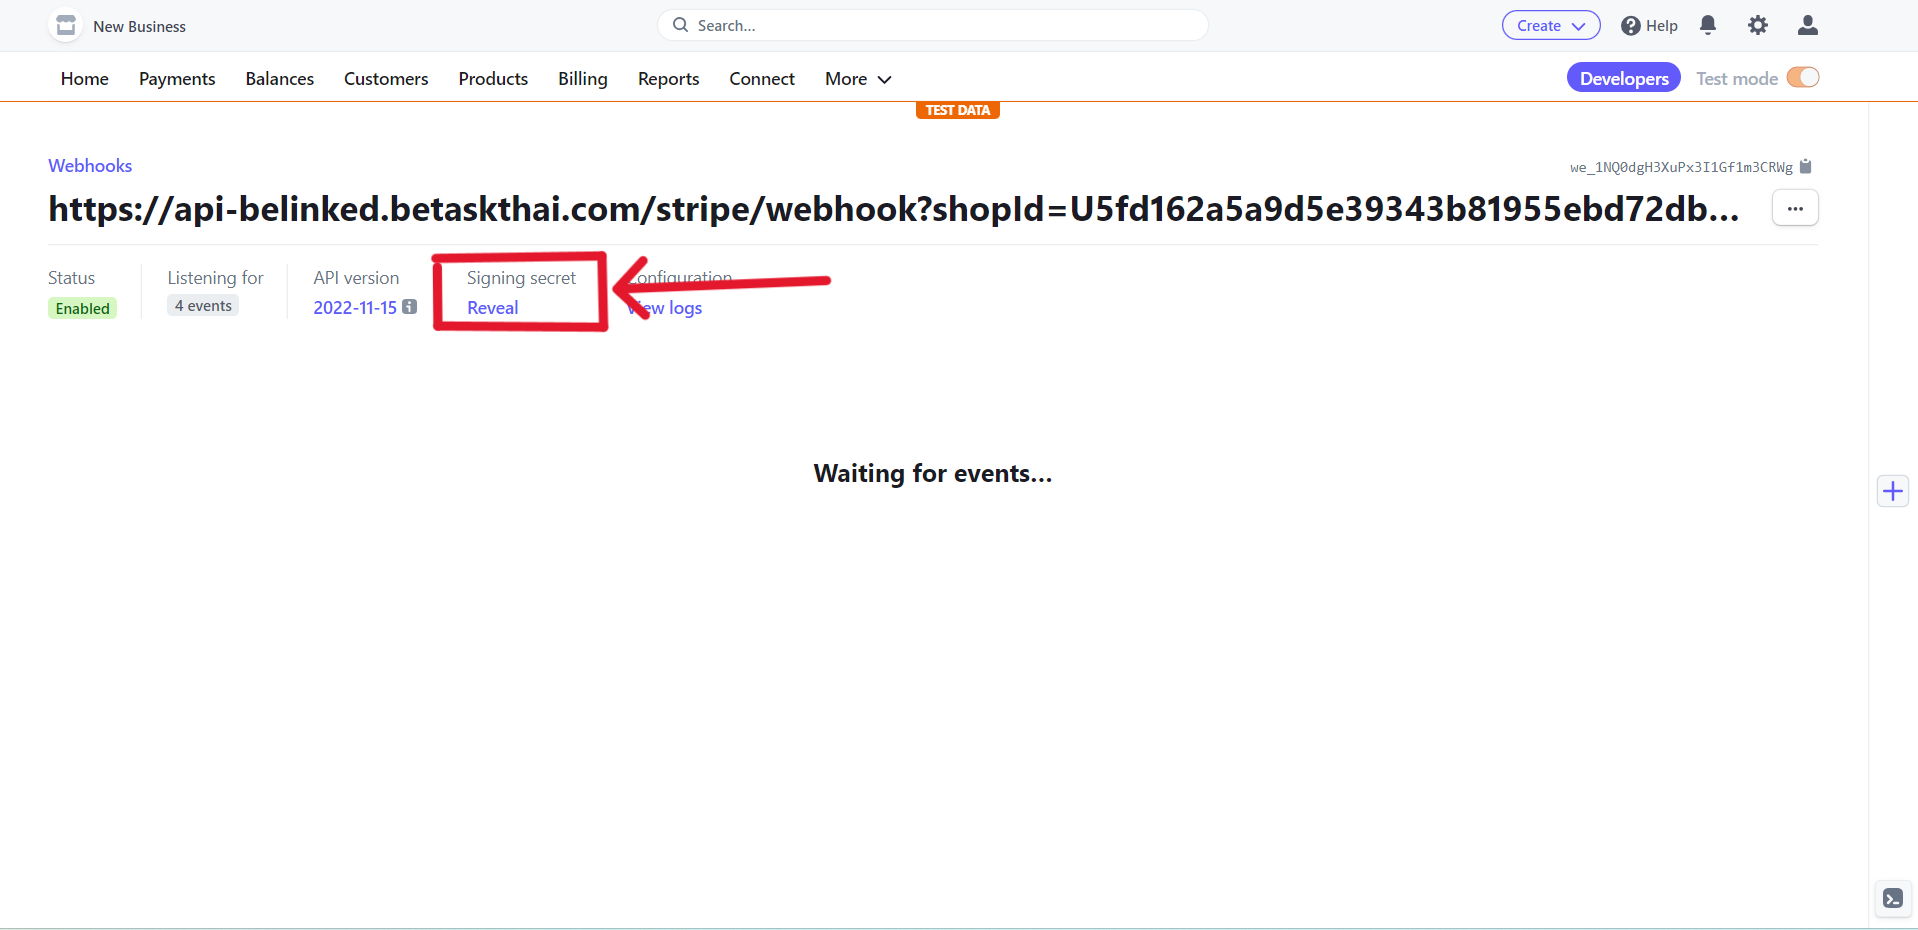Go to the Payments tab
Screen dimensions: 1918x930
click(177, 79)
